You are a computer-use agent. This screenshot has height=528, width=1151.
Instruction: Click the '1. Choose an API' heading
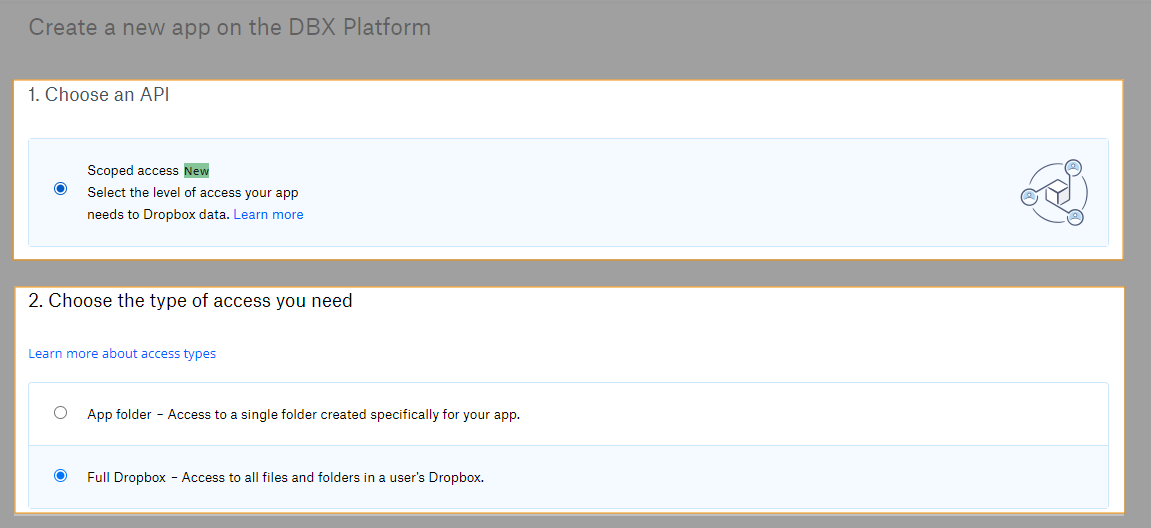coord(98,95)
